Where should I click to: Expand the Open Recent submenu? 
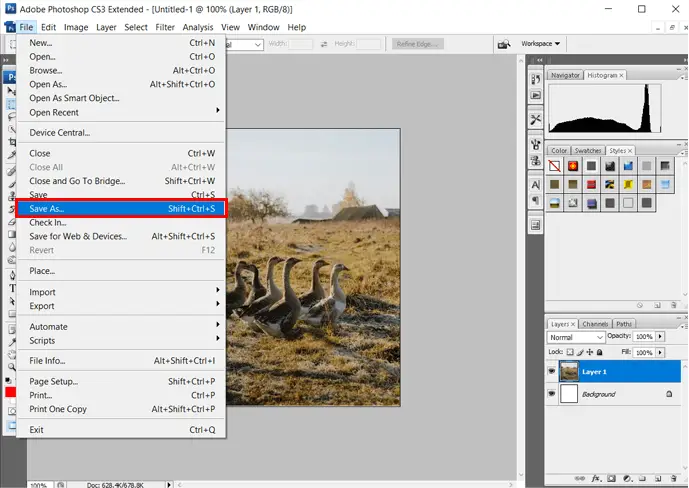coord(122,112)
